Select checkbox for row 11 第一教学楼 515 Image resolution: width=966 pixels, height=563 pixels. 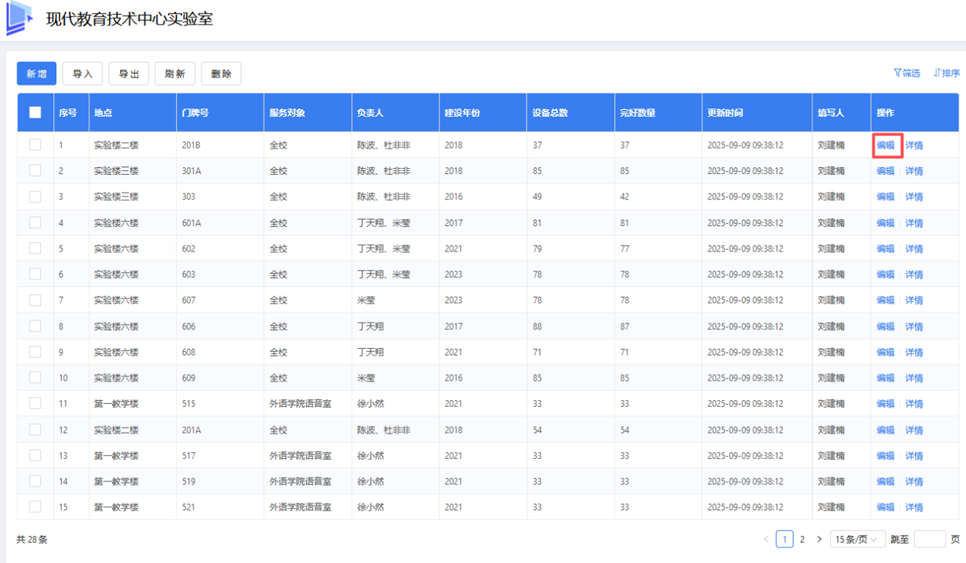click(x=35, y=403)
